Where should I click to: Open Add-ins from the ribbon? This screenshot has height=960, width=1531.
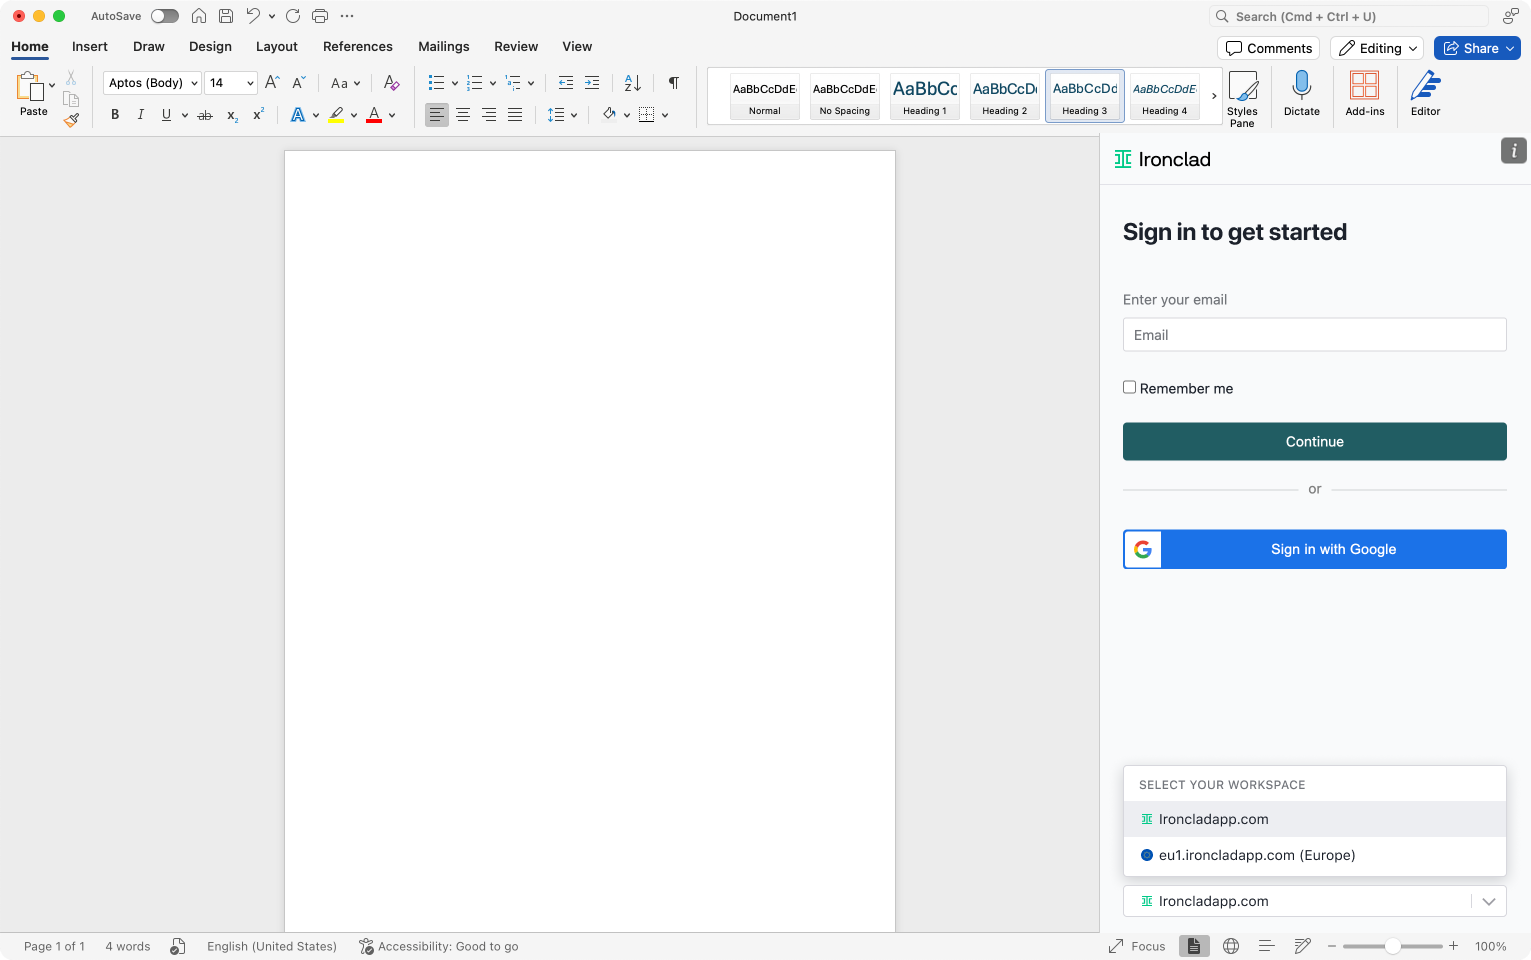point(1365,93)
